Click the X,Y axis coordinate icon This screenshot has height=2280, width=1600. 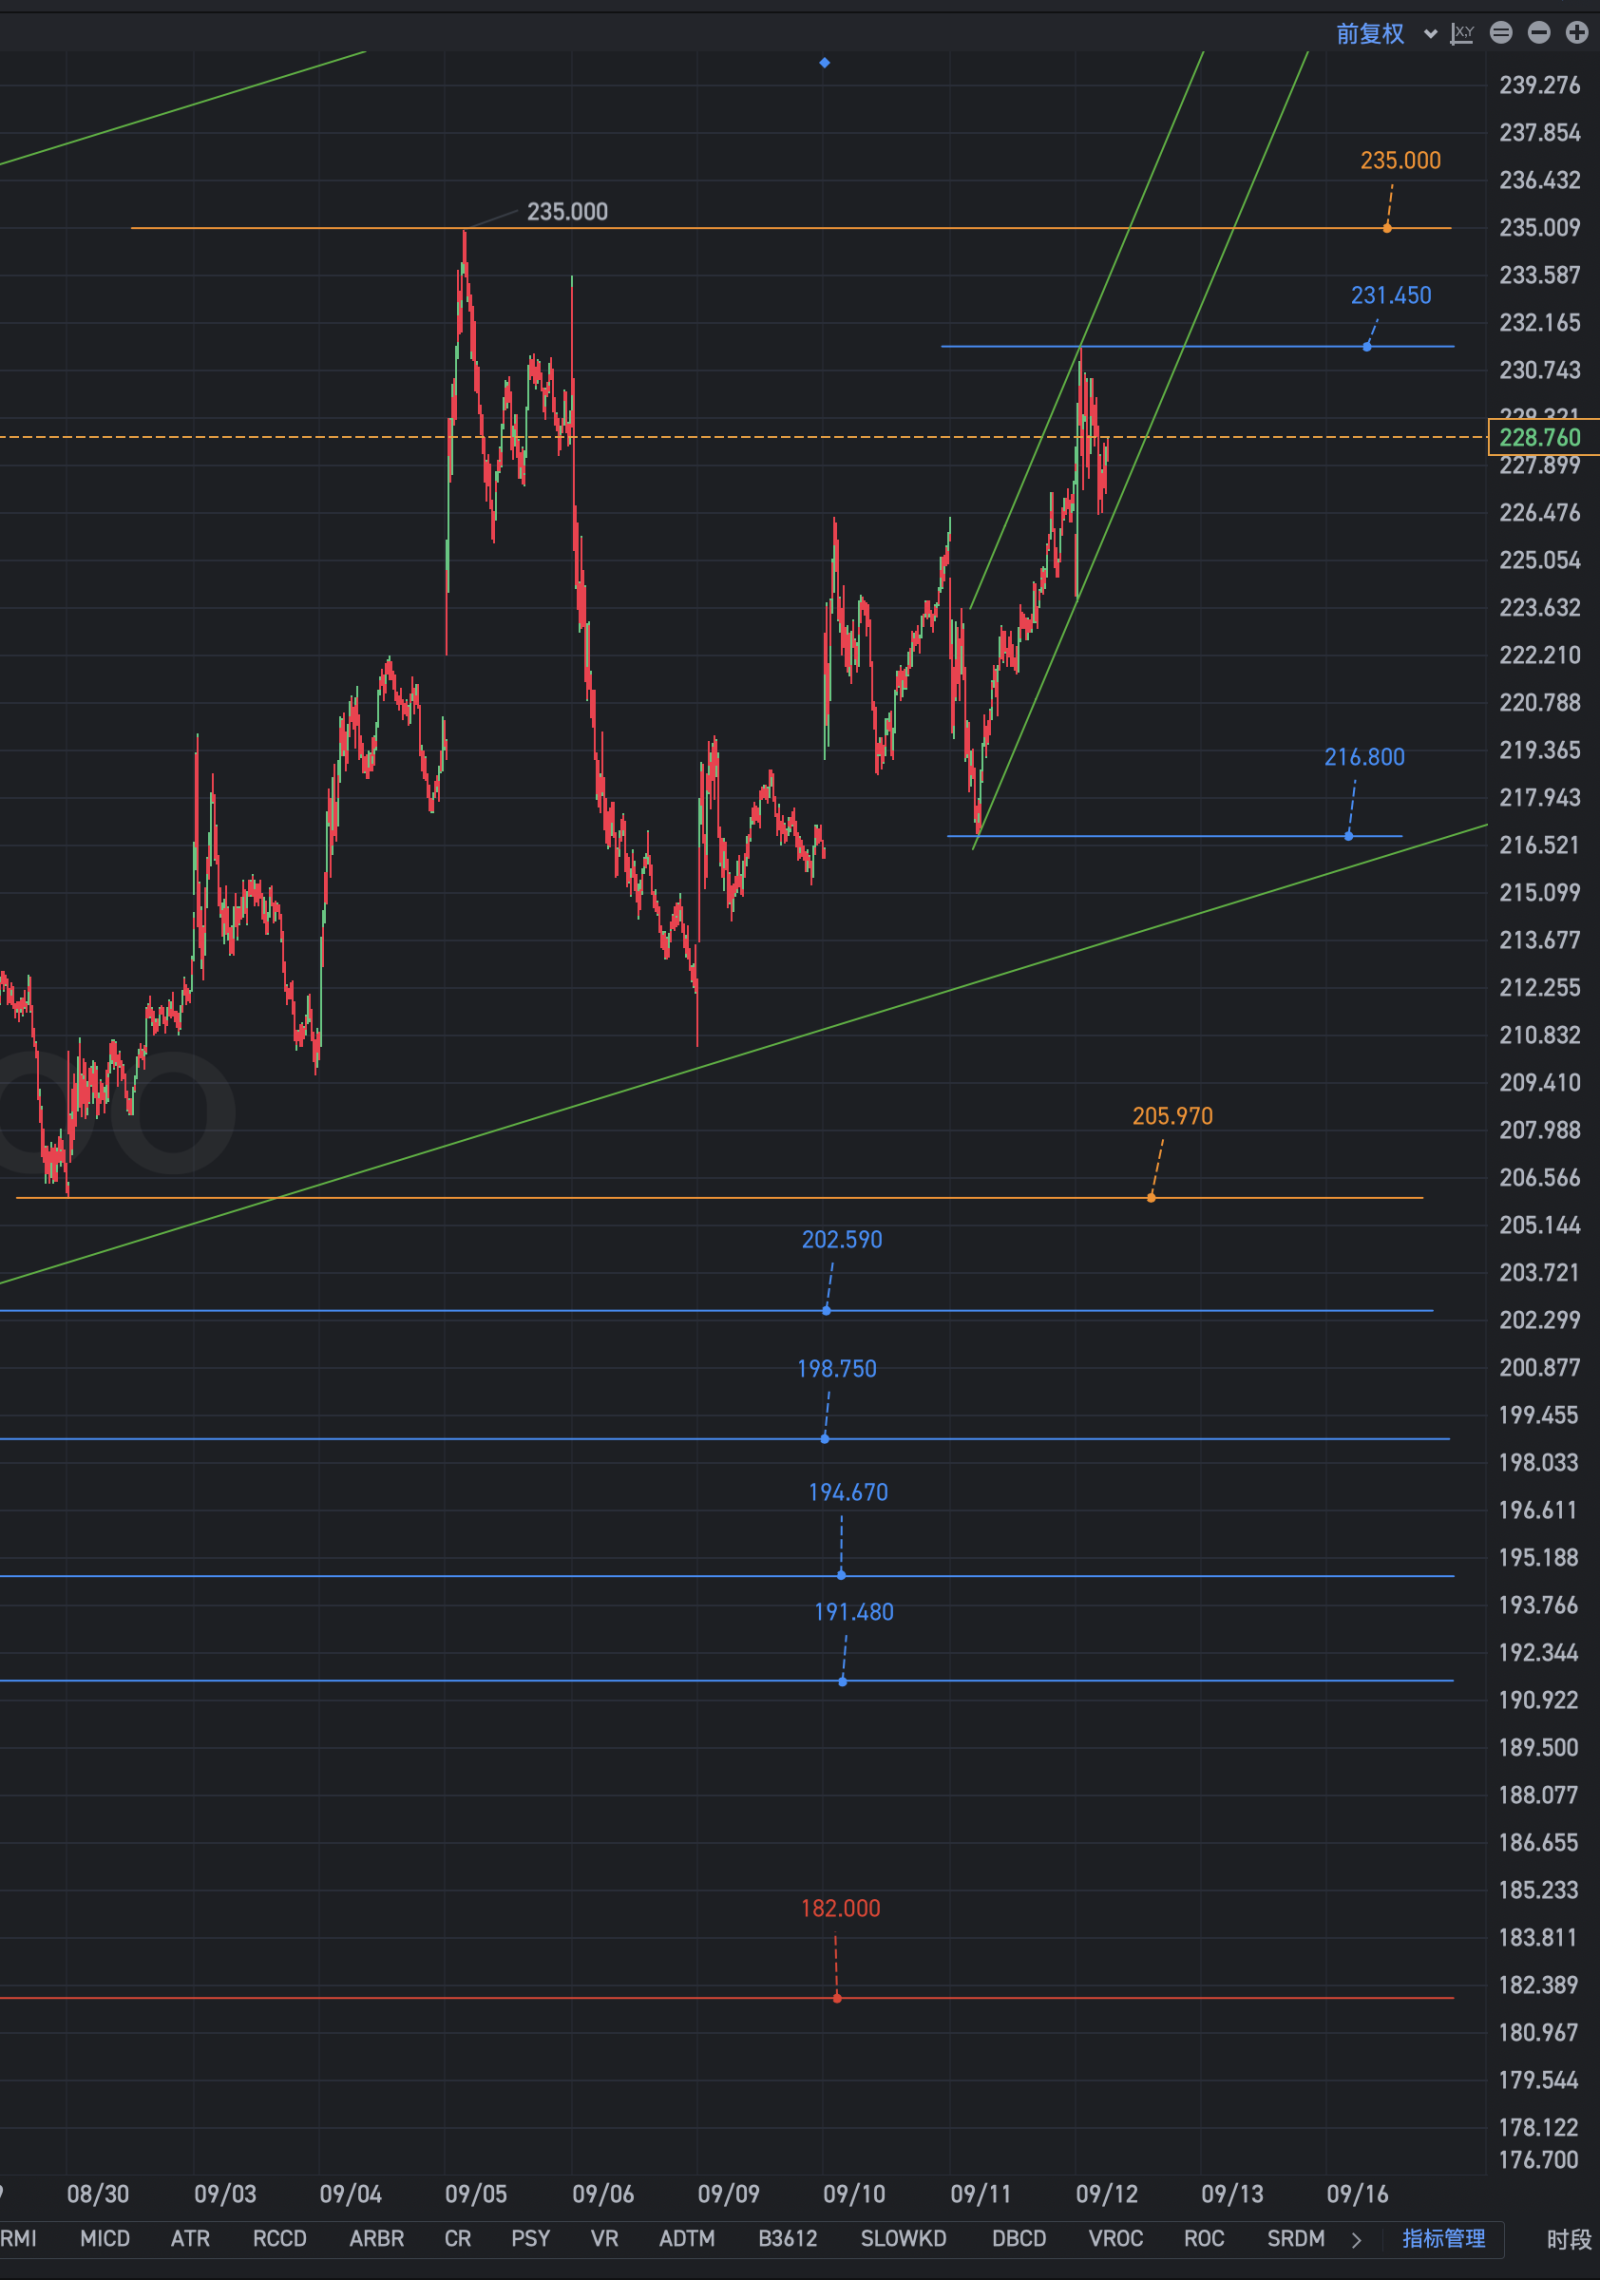point(1462,34)
